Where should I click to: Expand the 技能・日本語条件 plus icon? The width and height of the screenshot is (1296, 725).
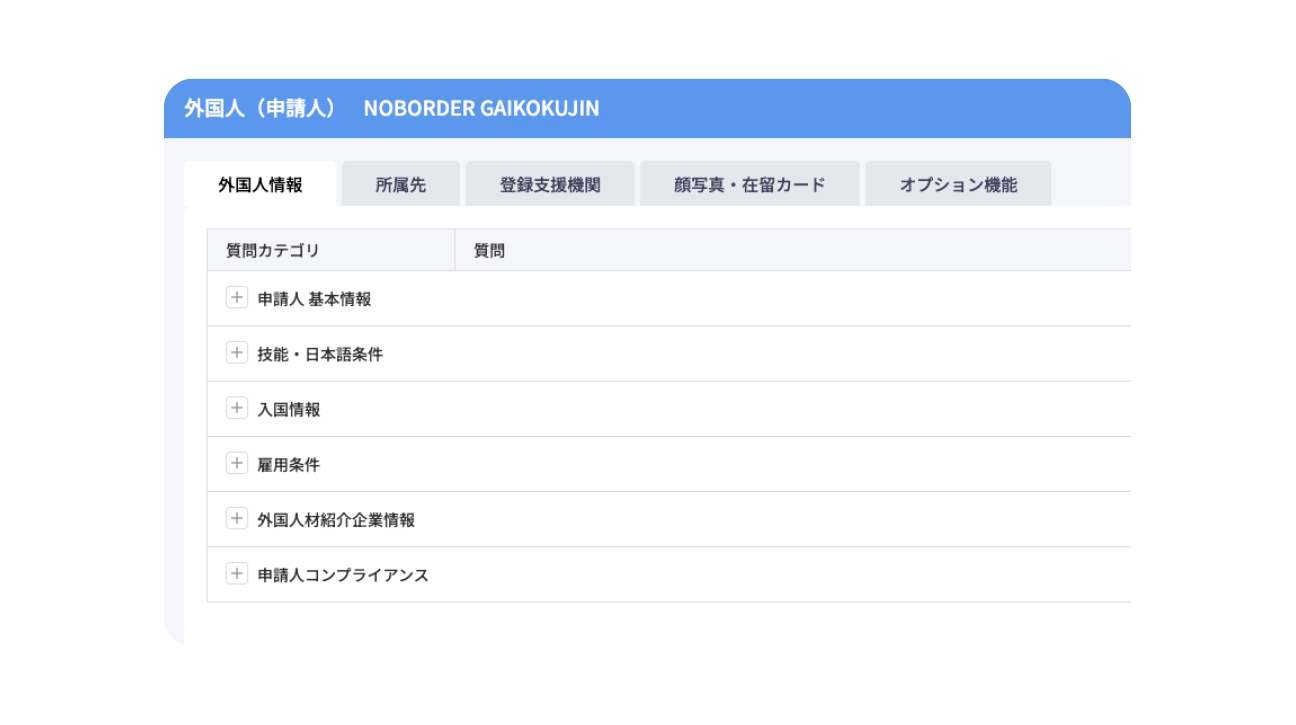pyautogui.click(x=236, y=353)
